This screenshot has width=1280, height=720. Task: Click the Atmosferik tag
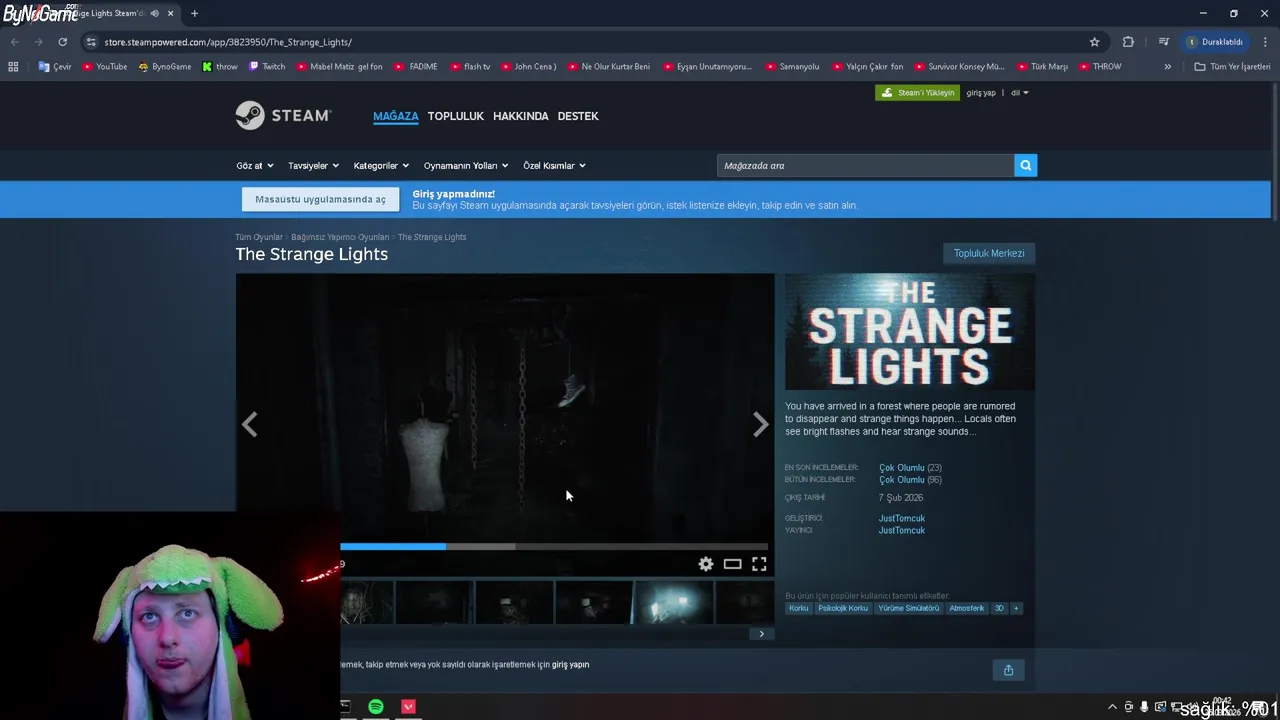click(x=967, y=608)
